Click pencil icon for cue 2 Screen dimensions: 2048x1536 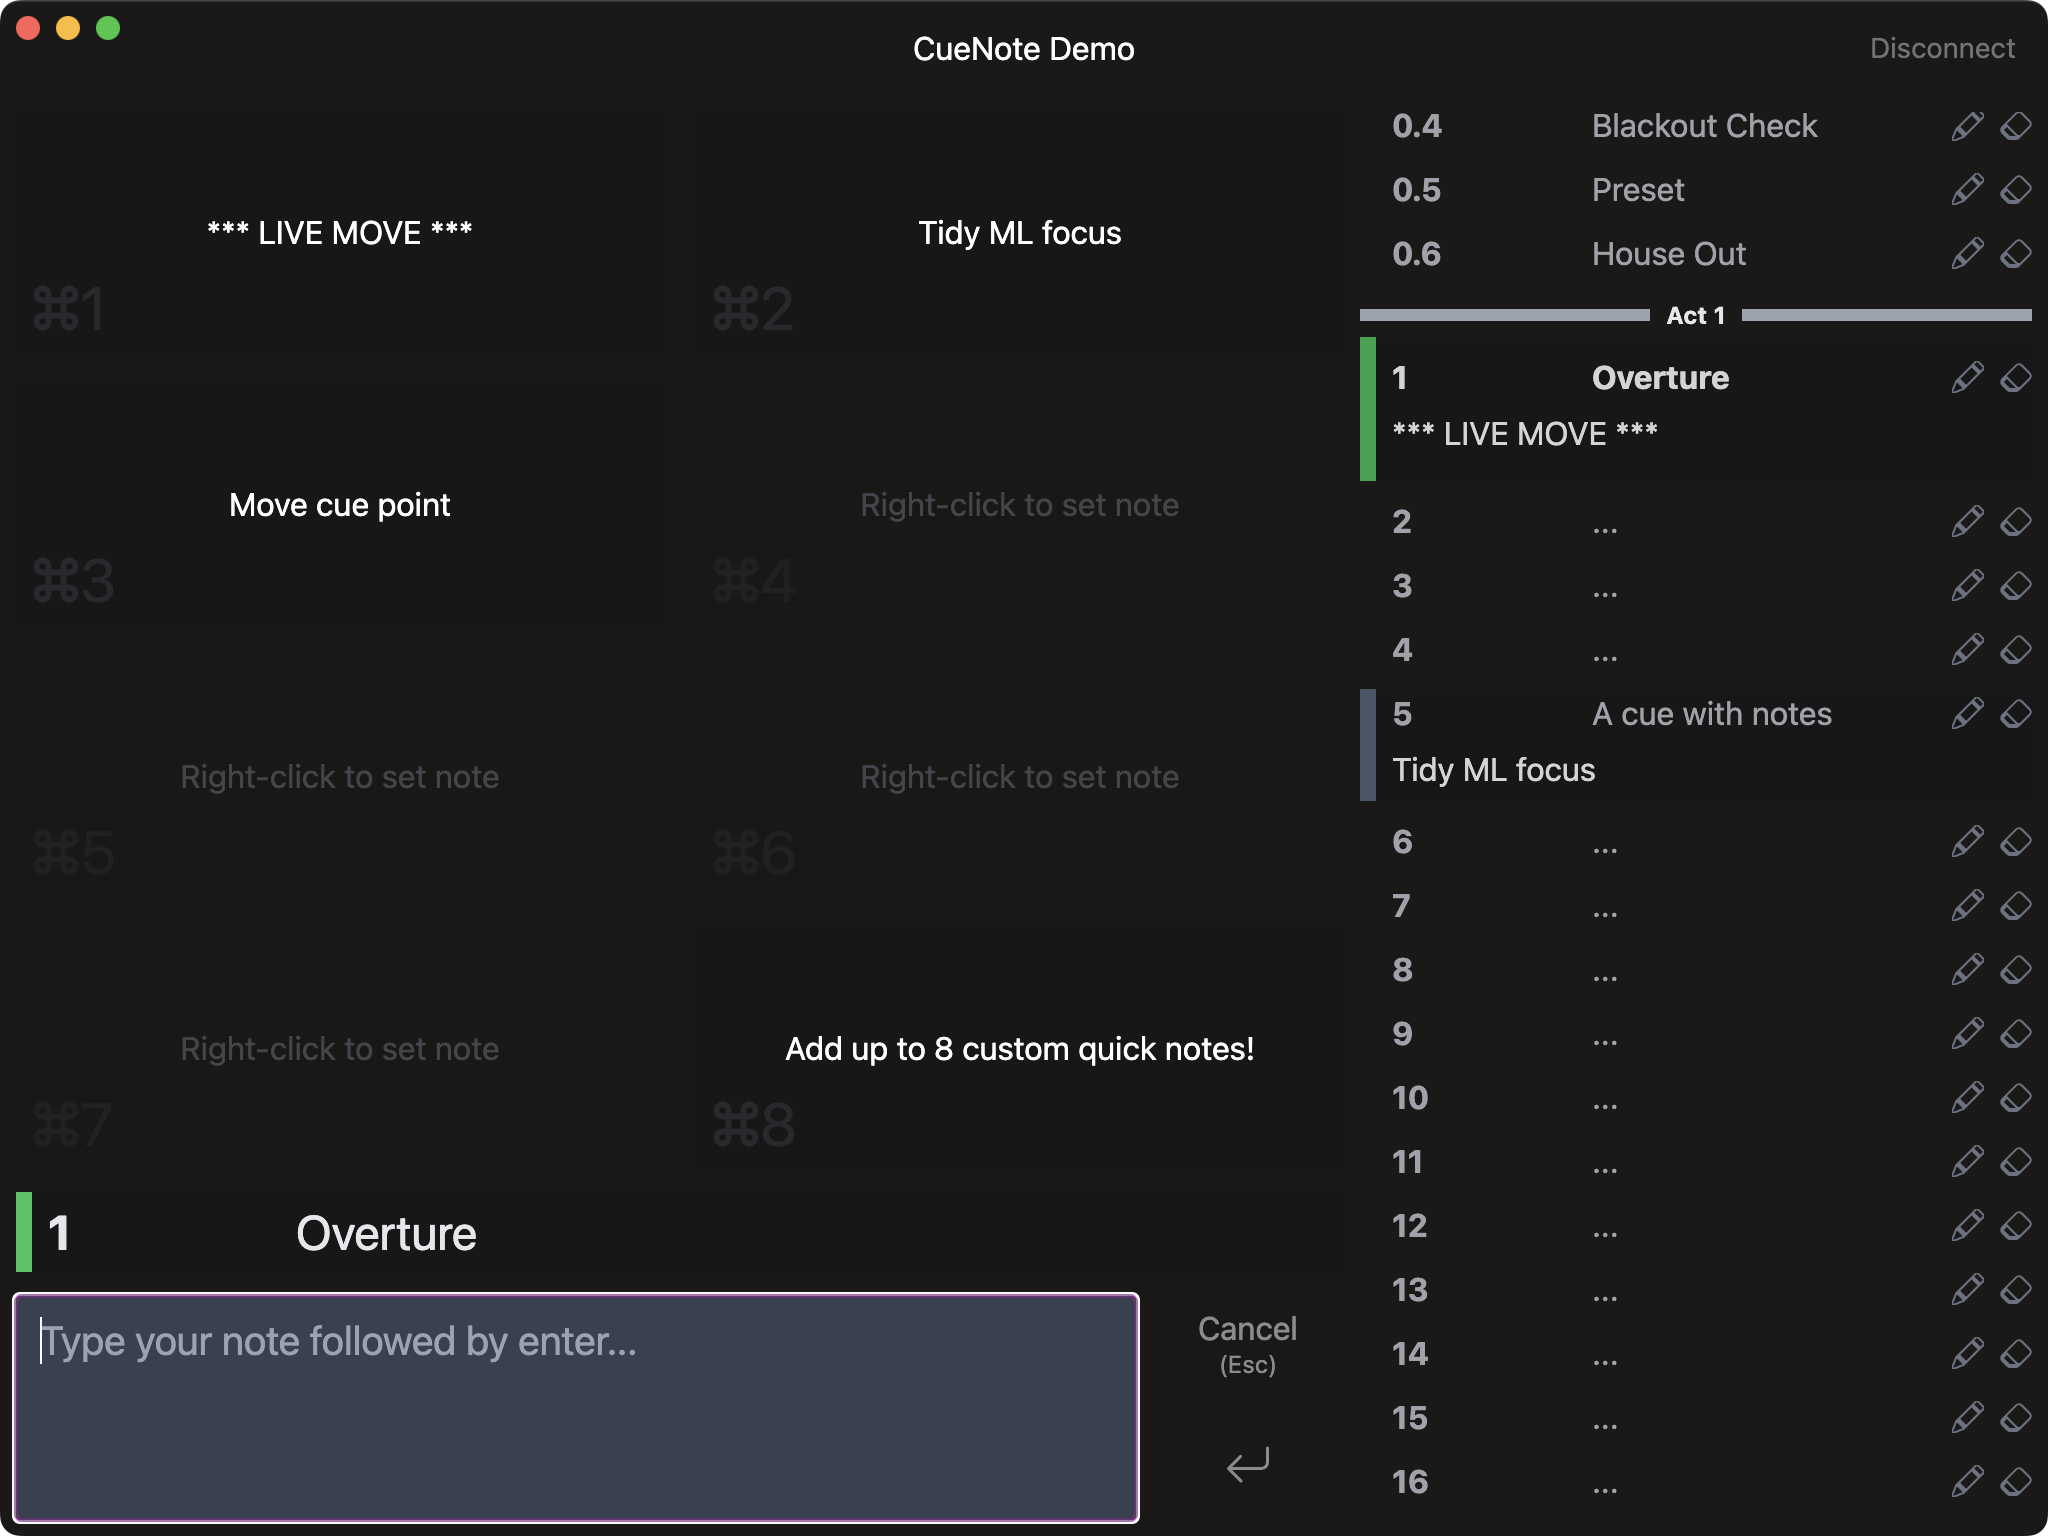click(1967, 522)
